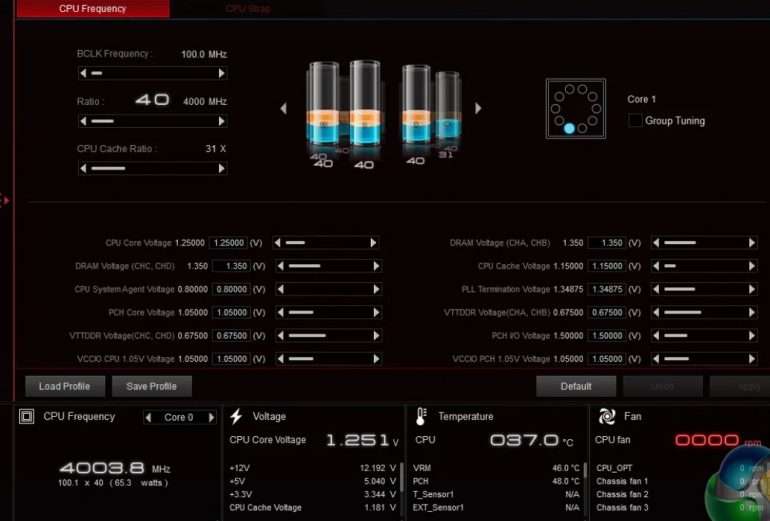Enable the Group Tuning checkbox
This screenshot has height=521, width=770.
pyautogui.click(x=635, y=121)
